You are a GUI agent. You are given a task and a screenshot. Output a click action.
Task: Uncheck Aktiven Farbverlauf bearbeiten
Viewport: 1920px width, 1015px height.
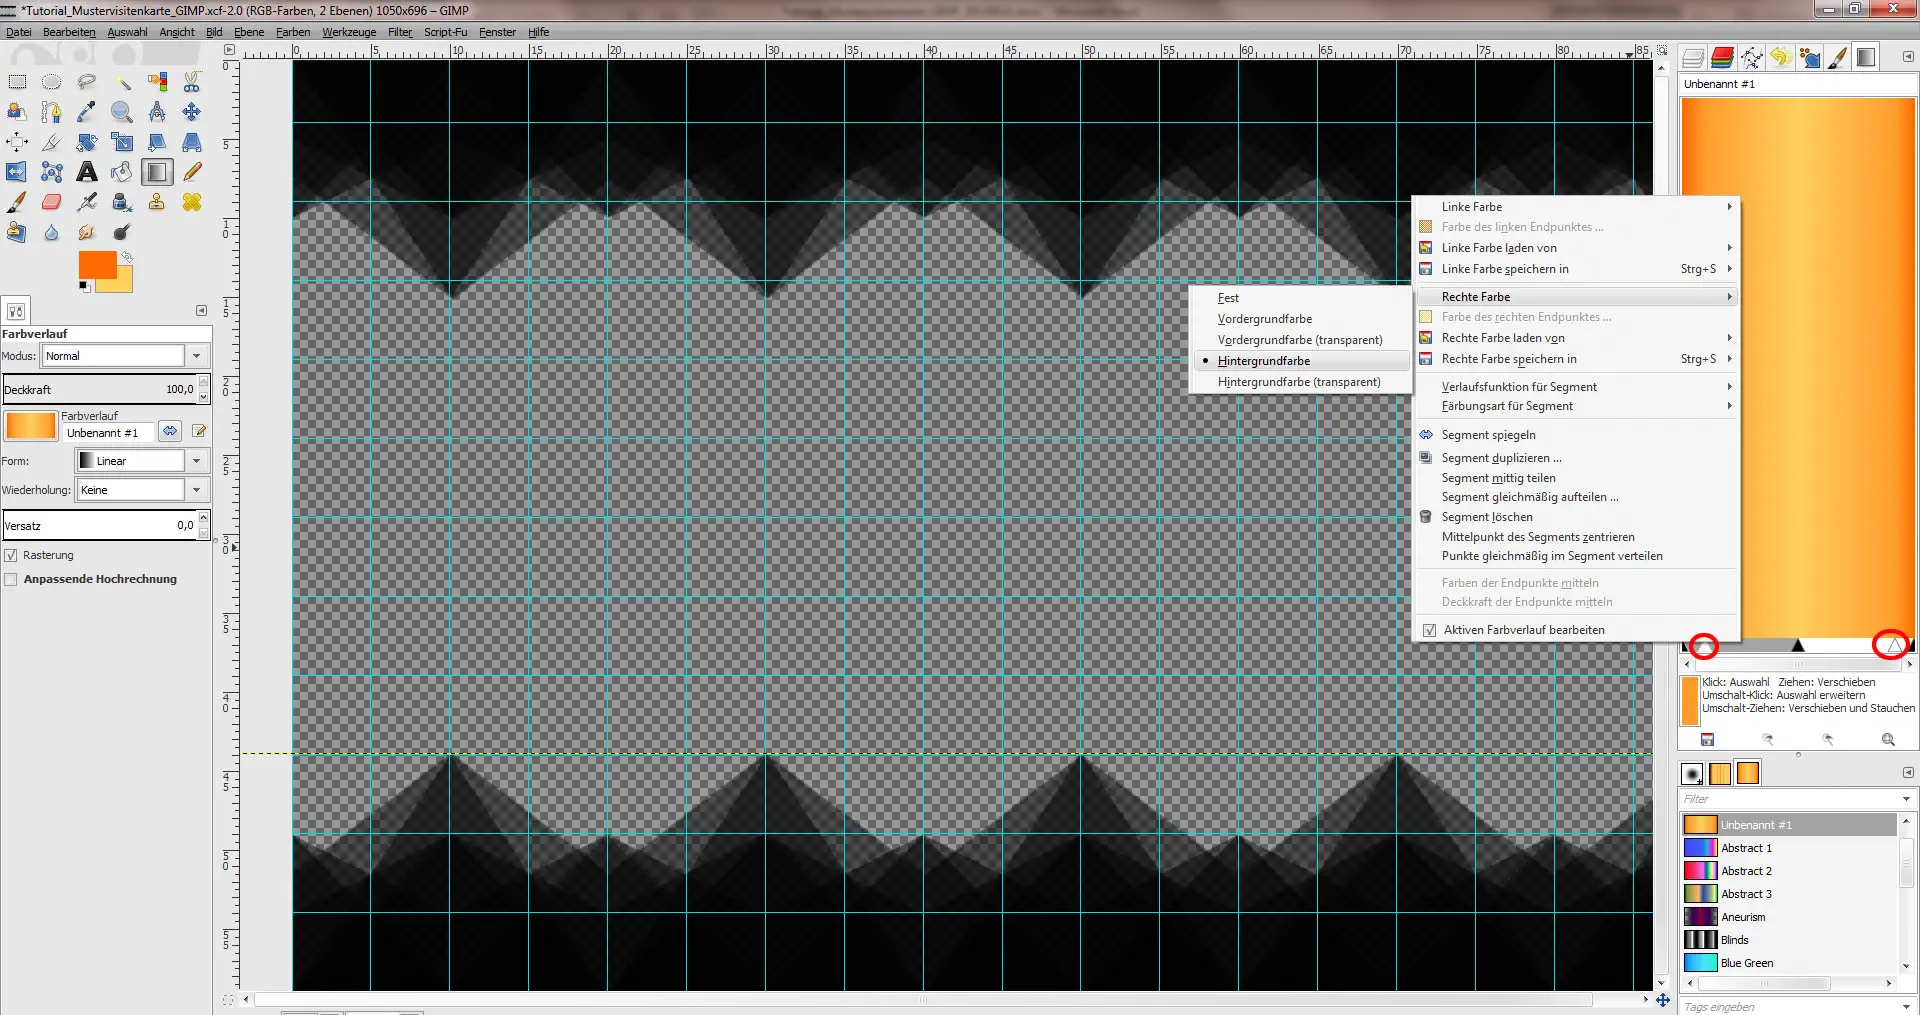click(x=1430, y=630)
